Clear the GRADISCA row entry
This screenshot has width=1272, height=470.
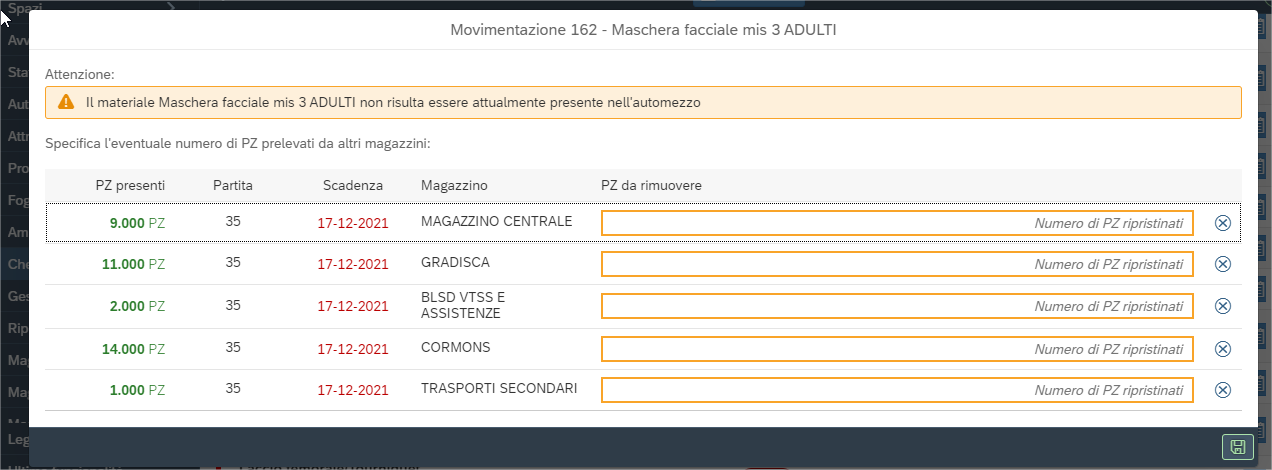pyautogui.click(x=1222, y=264)
